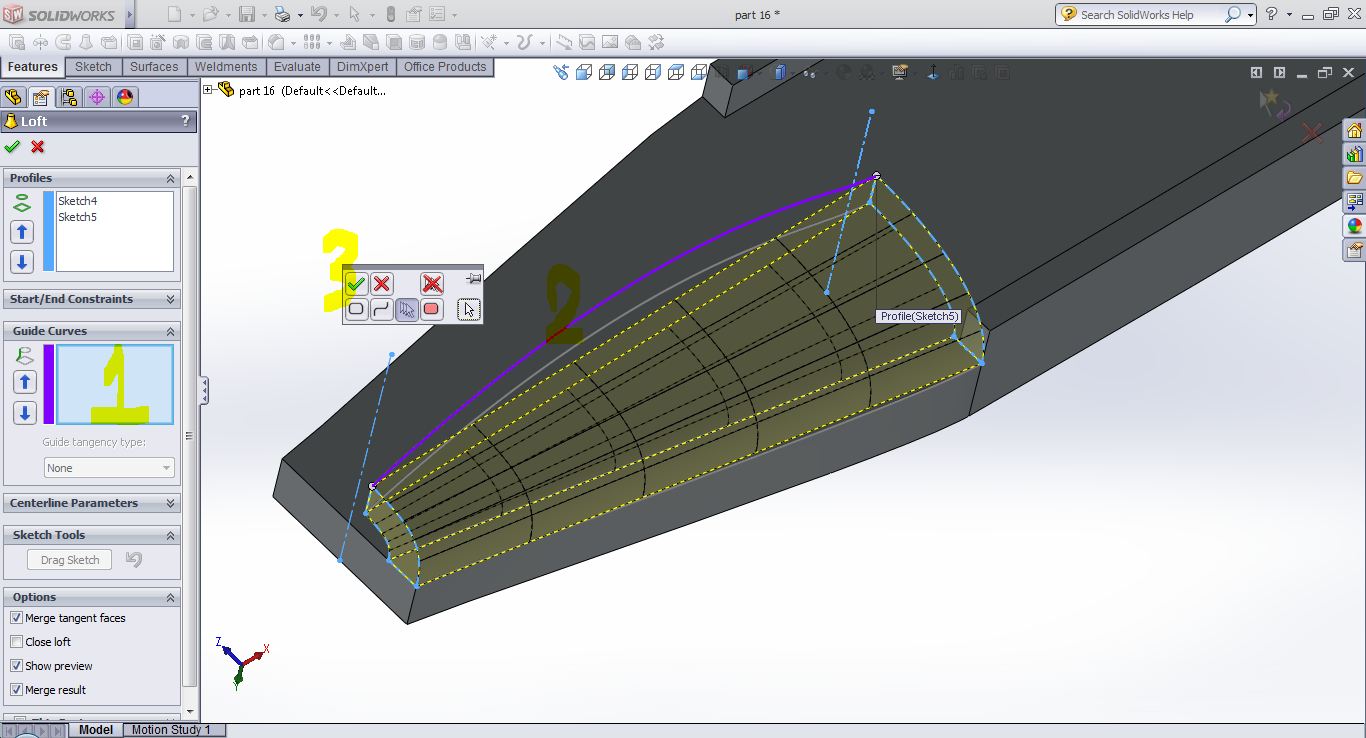Select Sketch5 in Profiles list

pyautogui.click(x=78, y=217)
